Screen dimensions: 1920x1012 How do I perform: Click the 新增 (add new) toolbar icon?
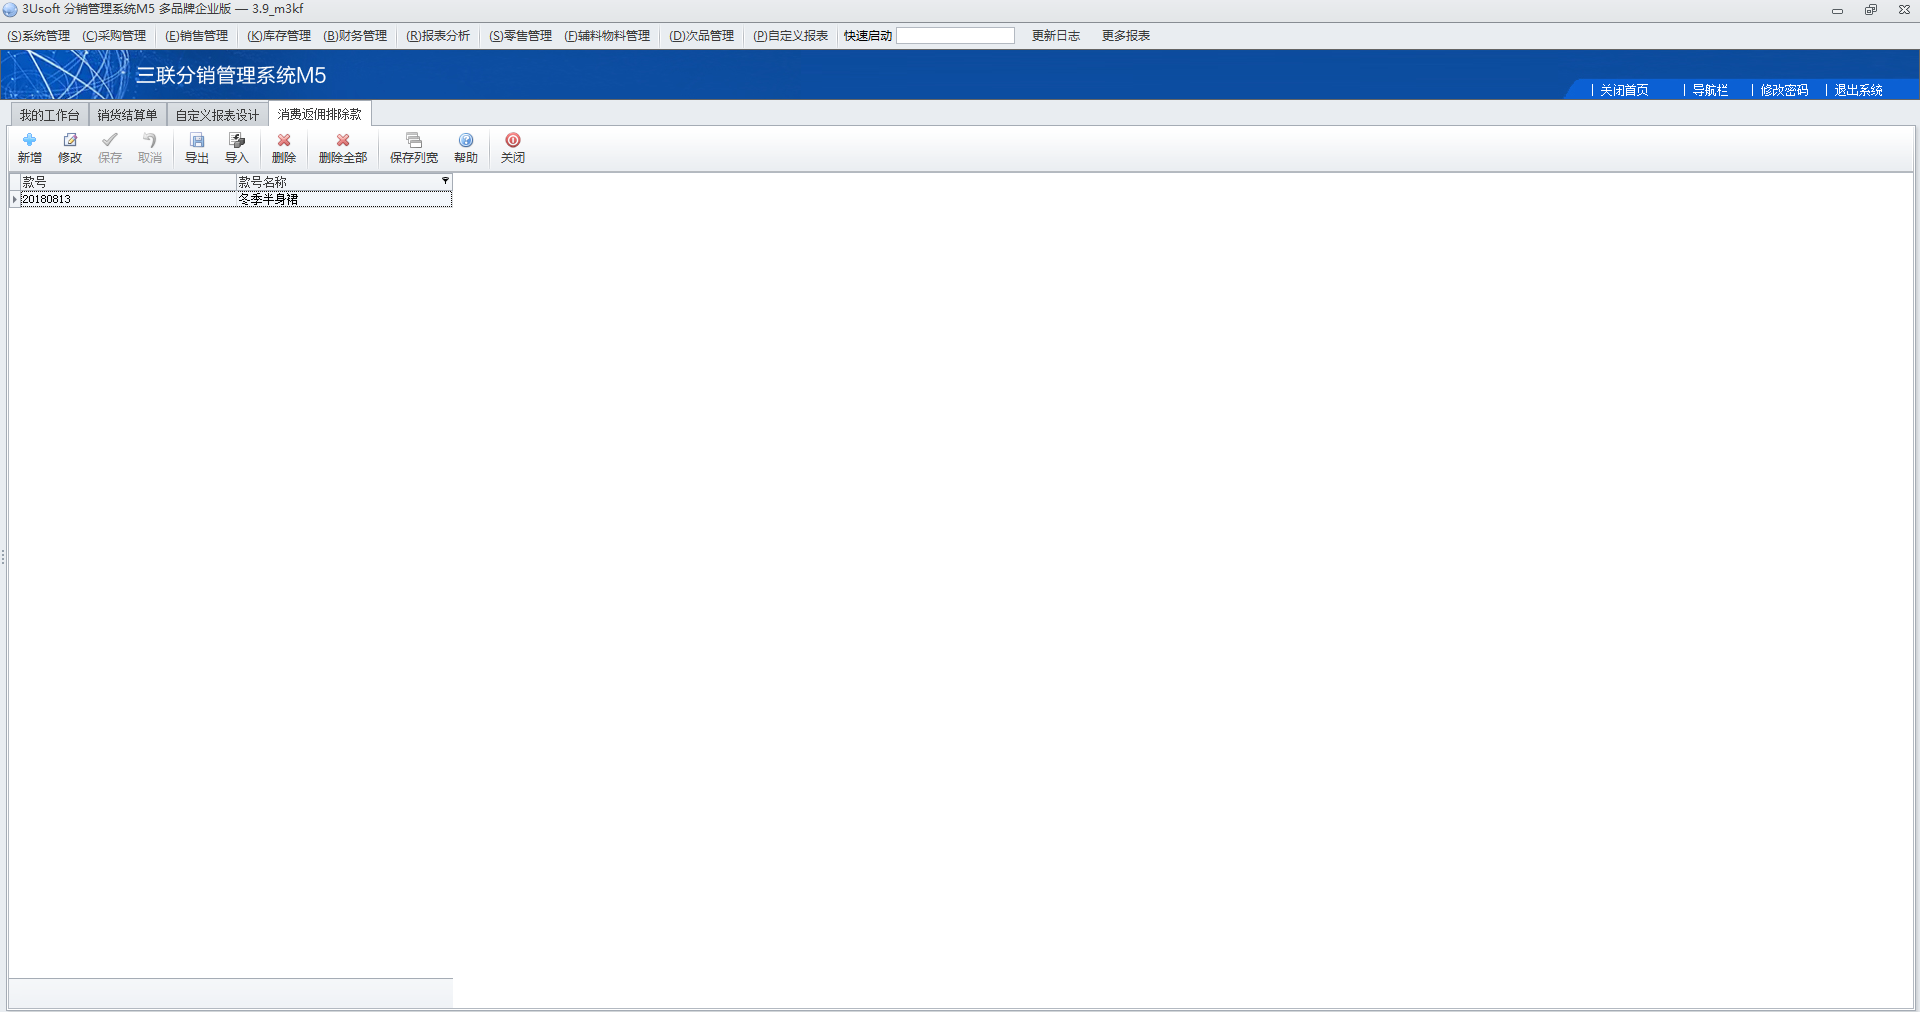30,148
